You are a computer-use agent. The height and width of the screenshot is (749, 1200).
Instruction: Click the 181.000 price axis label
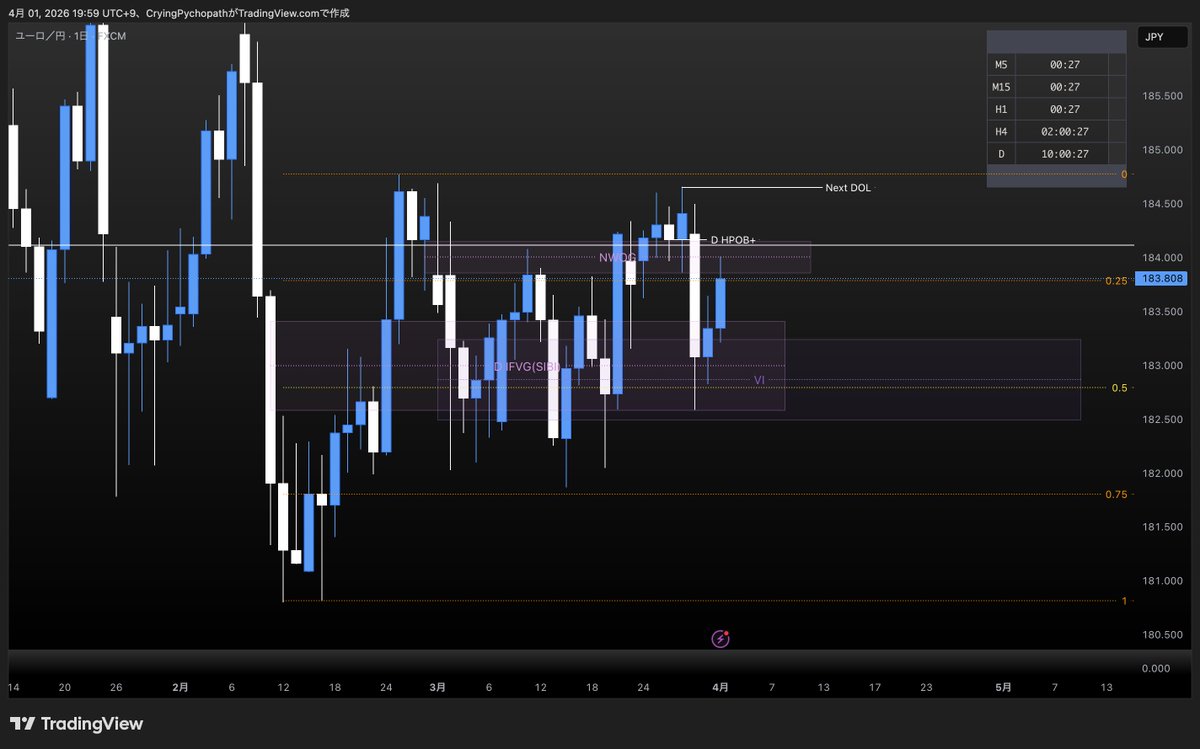pos(1164,581)
